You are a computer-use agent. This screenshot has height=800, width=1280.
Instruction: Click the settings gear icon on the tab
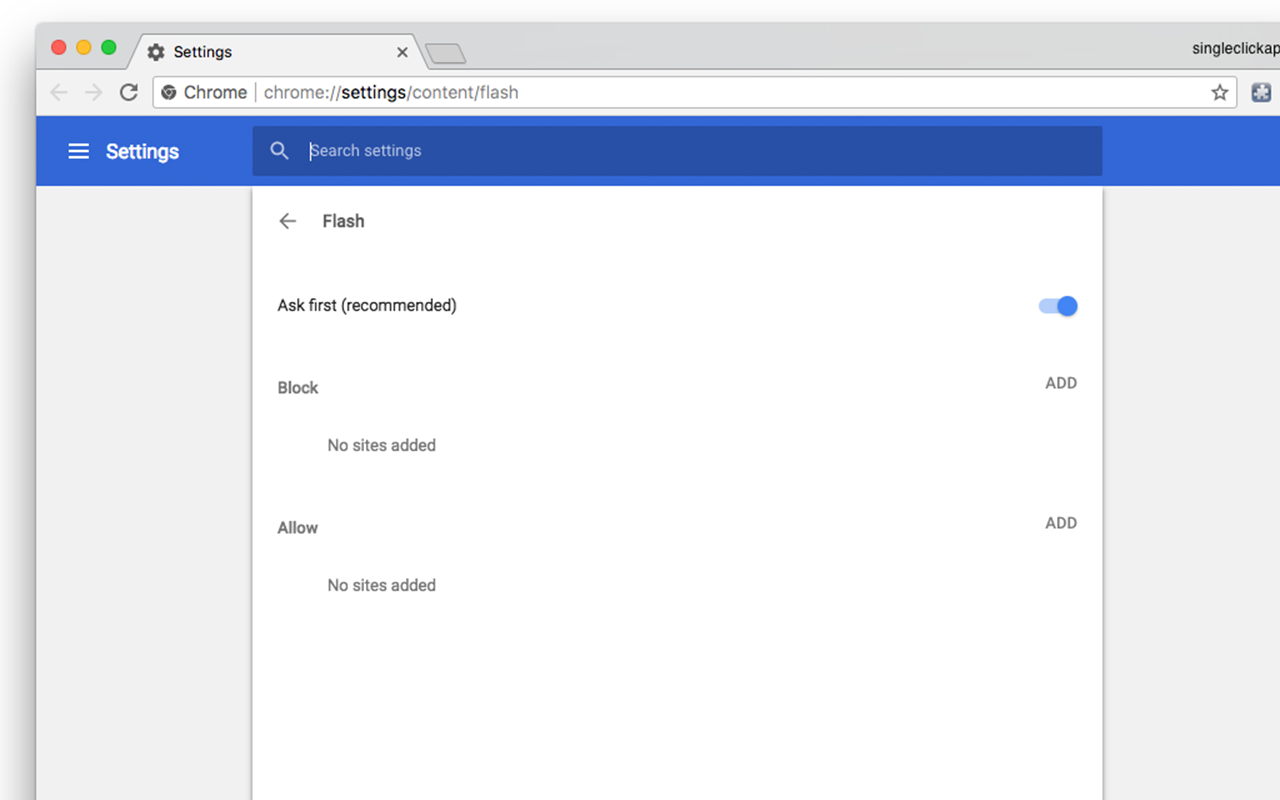click(x=155, y=51)
